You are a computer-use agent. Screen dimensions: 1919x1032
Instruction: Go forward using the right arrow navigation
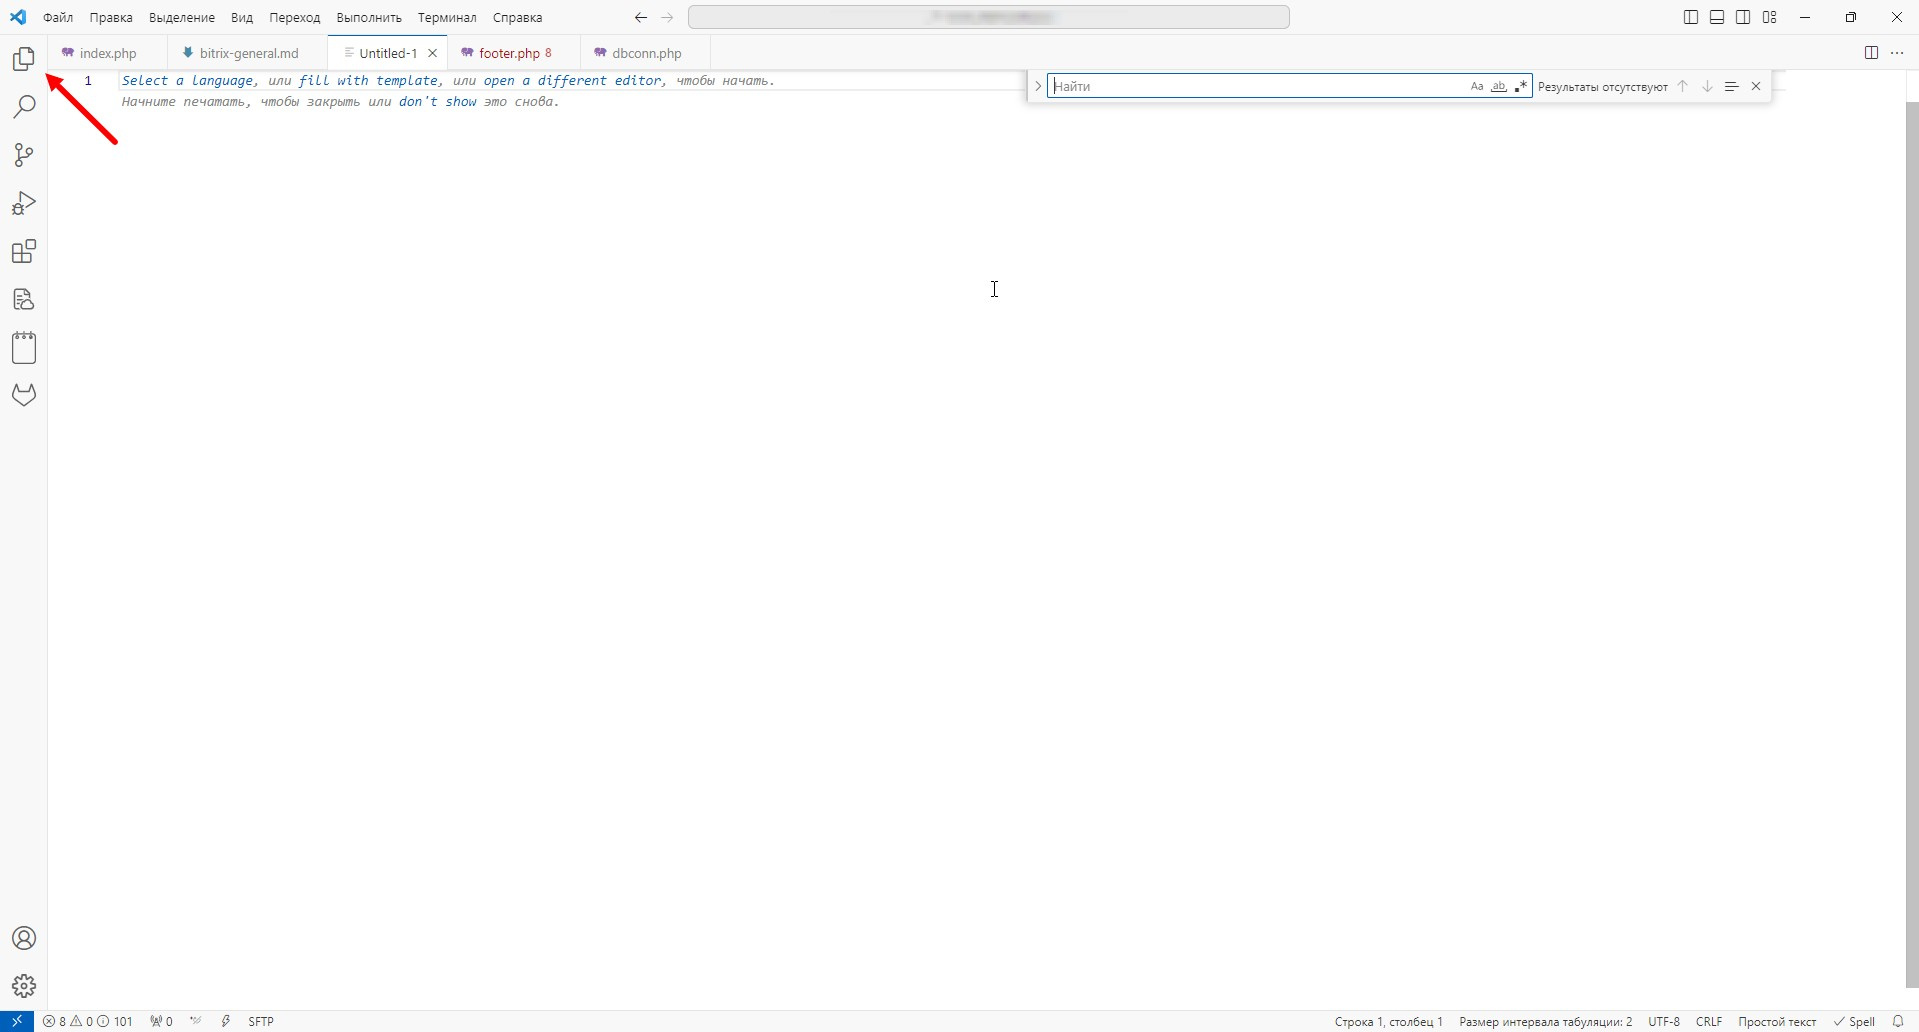point(668,17)
